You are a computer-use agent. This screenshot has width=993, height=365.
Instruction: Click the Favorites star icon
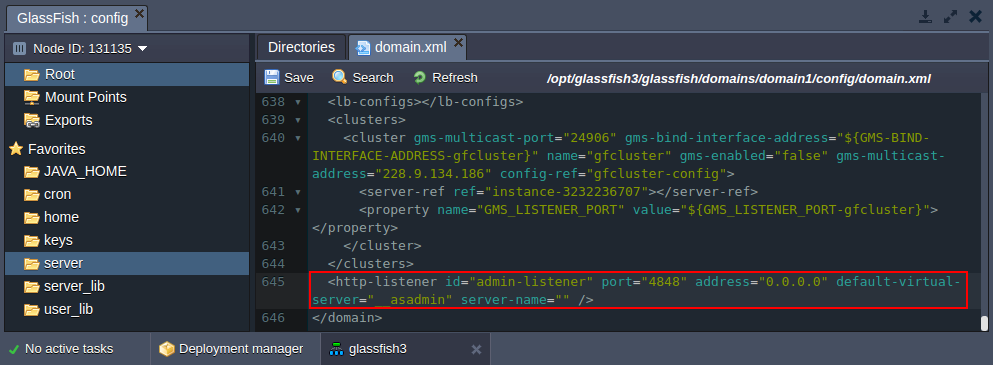point(16,149)
